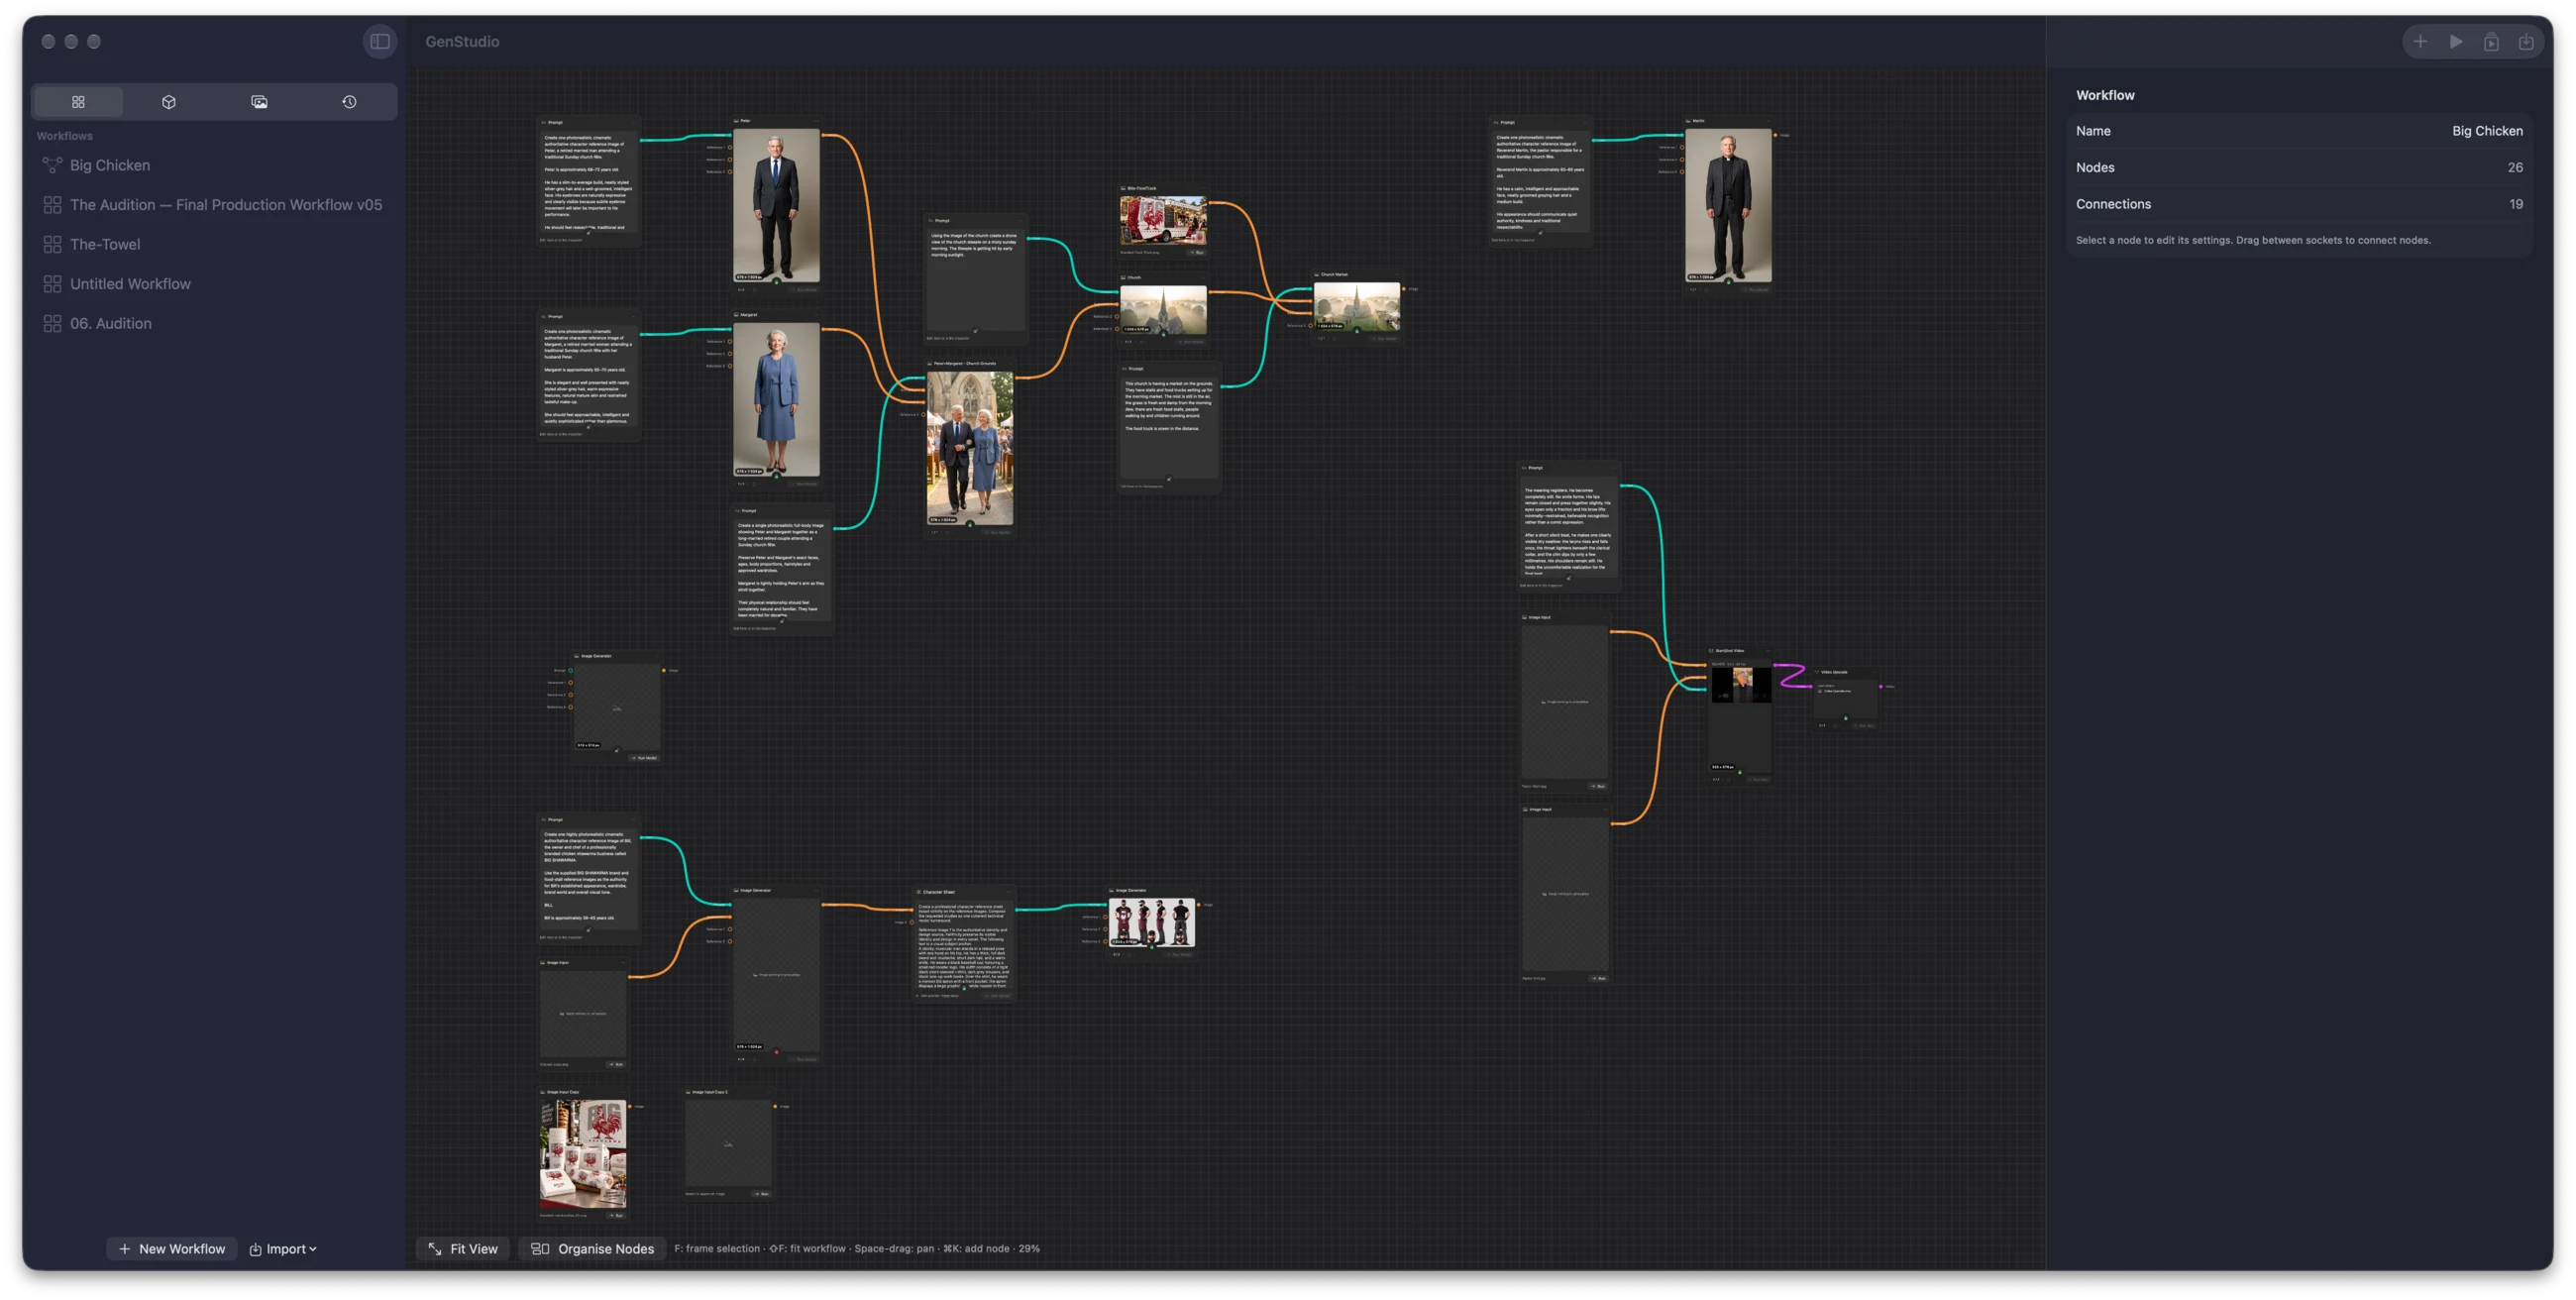Click the export download icon
Image resolution: width=2576 pixels, height=1300 pixels.
[2526, 41]
